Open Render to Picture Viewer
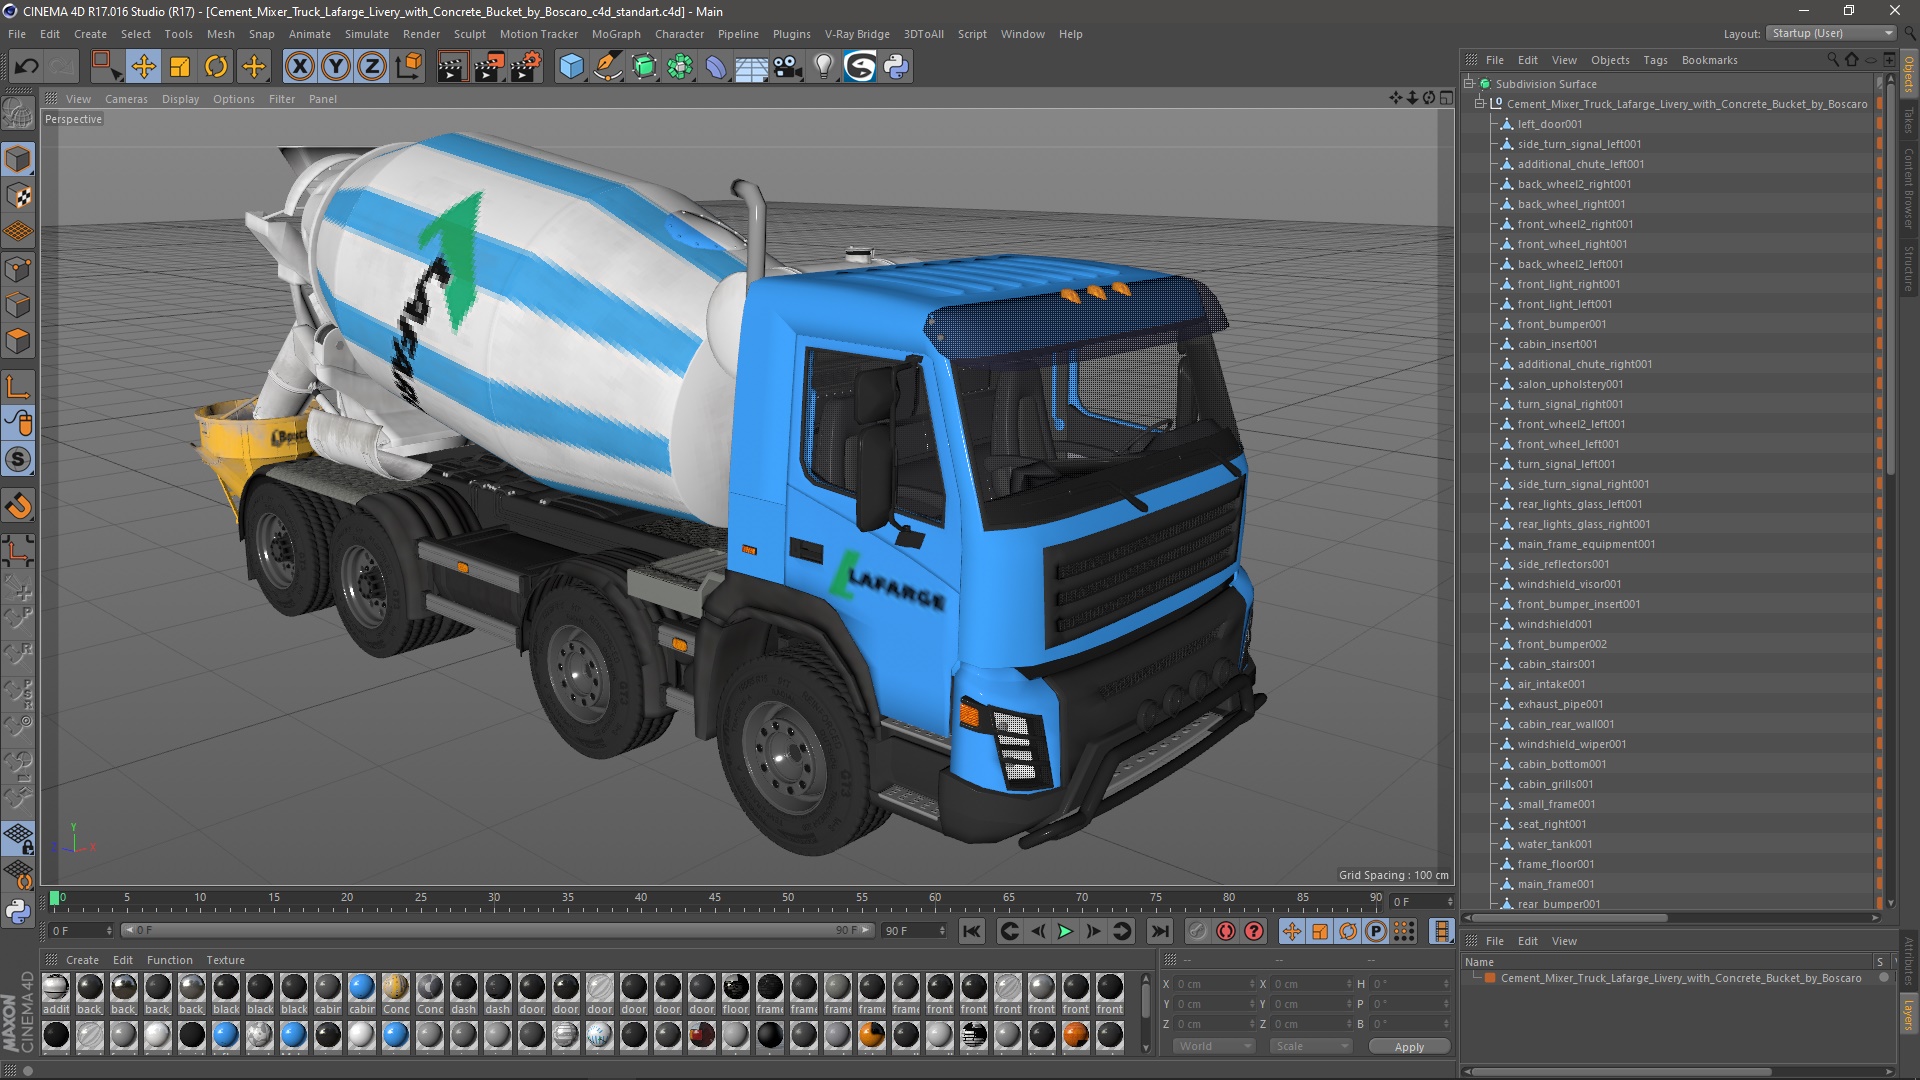The image size is (1920, 1080). pyautogui.click(x=489, y=67)
